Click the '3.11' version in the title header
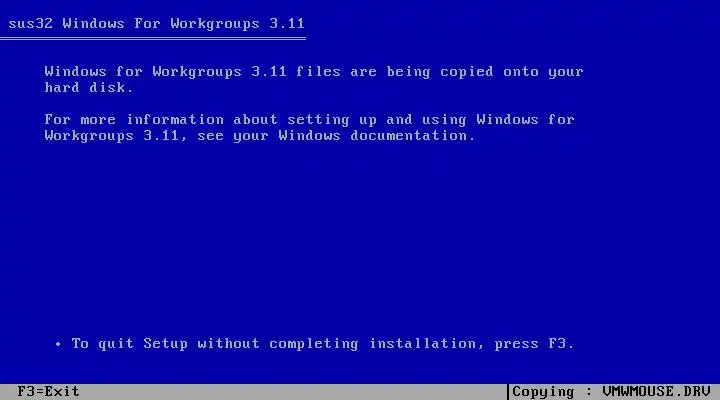This screenshot has height=400, width=720. [x=287, y=23]
